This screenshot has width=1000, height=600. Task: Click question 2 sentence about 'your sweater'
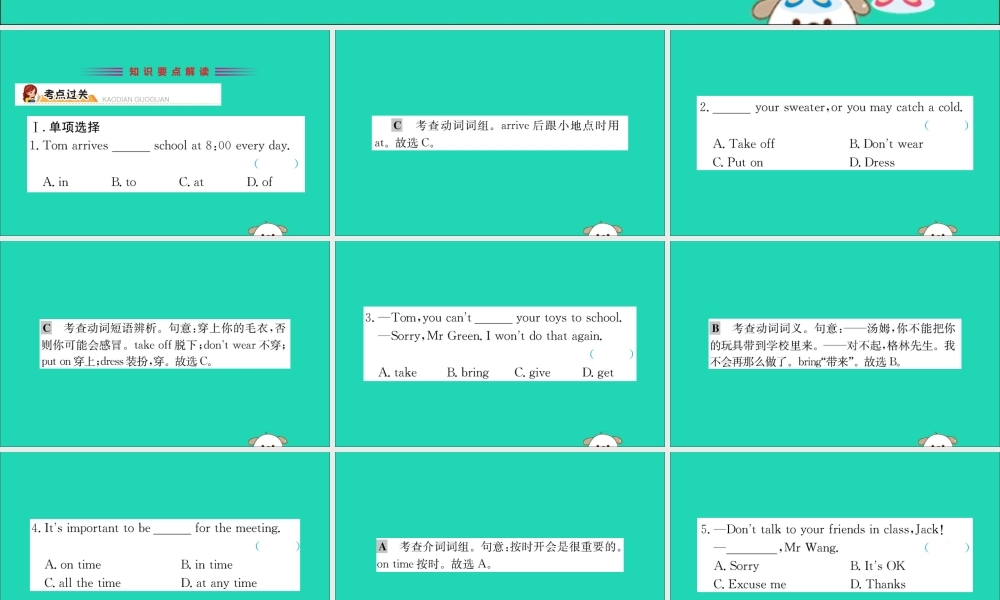pos(831,107)
